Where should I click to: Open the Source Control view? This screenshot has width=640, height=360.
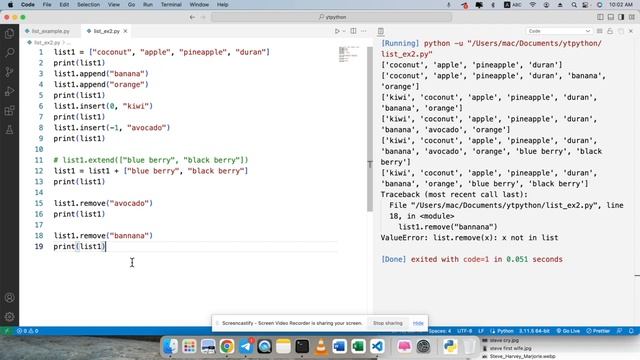(9, 72)
